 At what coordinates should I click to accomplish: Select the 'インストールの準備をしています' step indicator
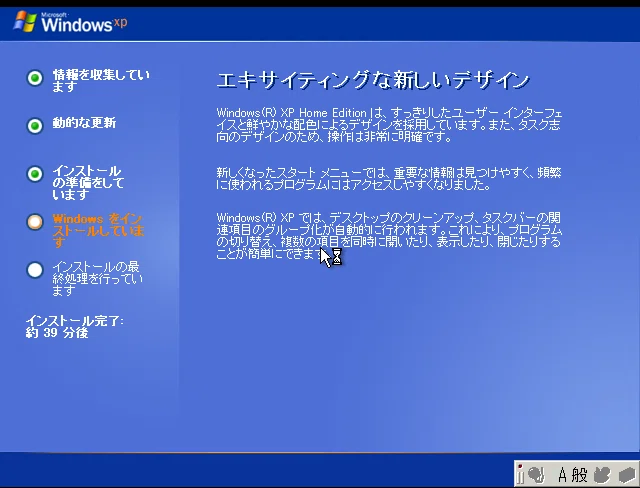(35, 174)
